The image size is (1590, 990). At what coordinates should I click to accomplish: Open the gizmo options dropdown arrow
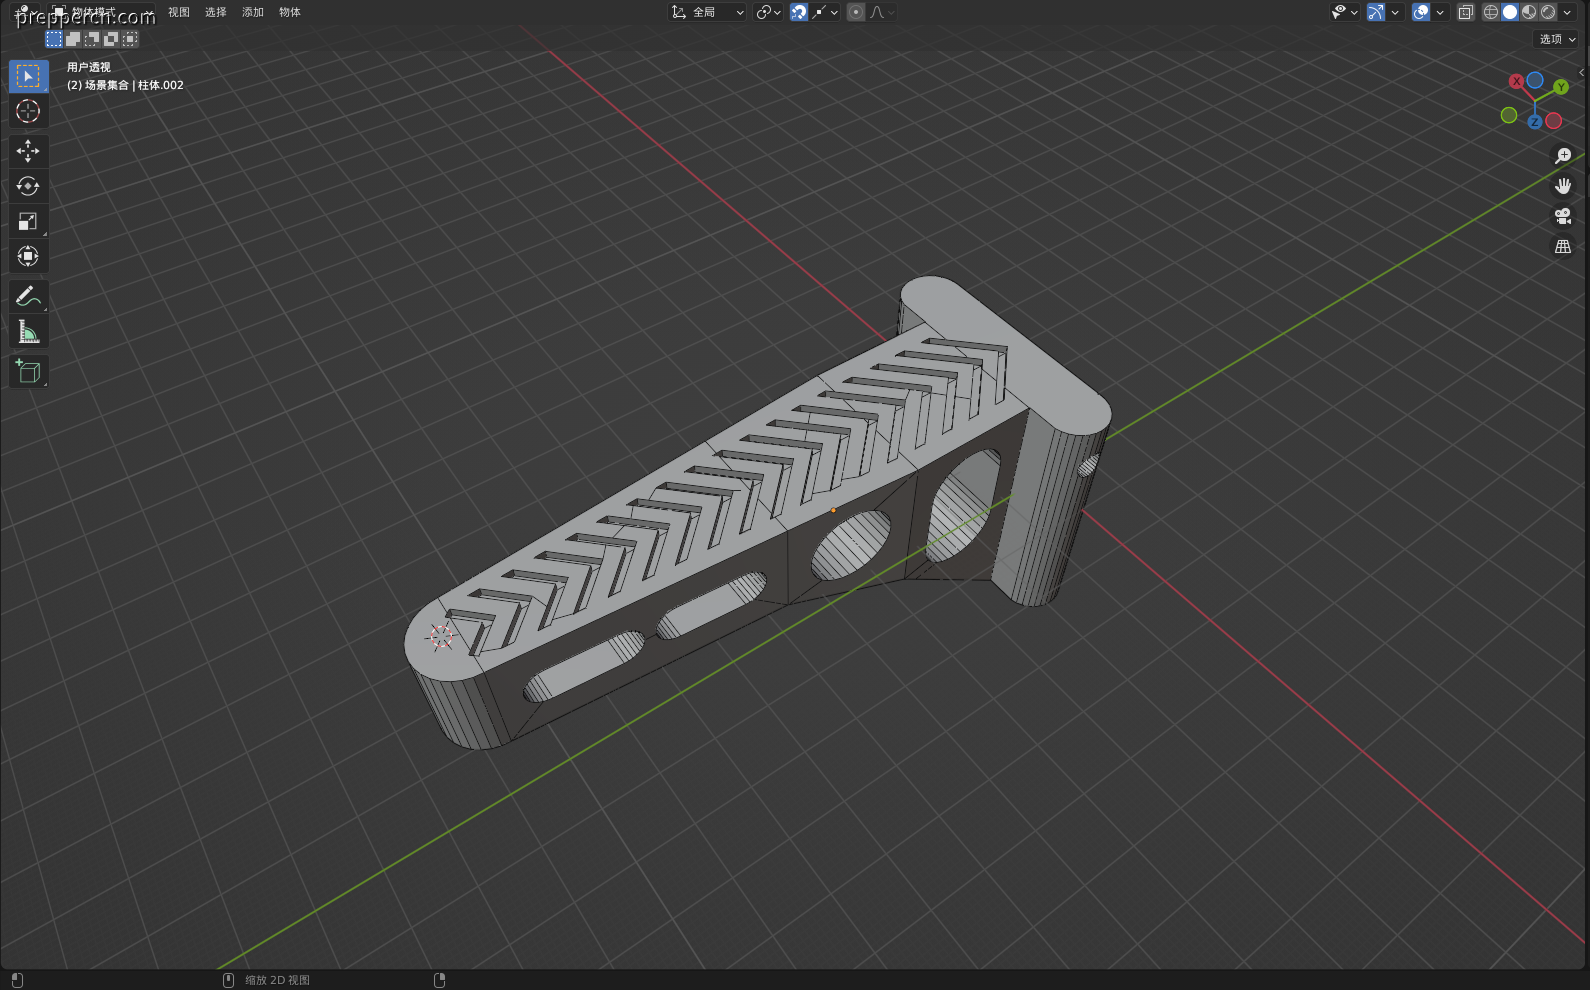coord(1395,12)
